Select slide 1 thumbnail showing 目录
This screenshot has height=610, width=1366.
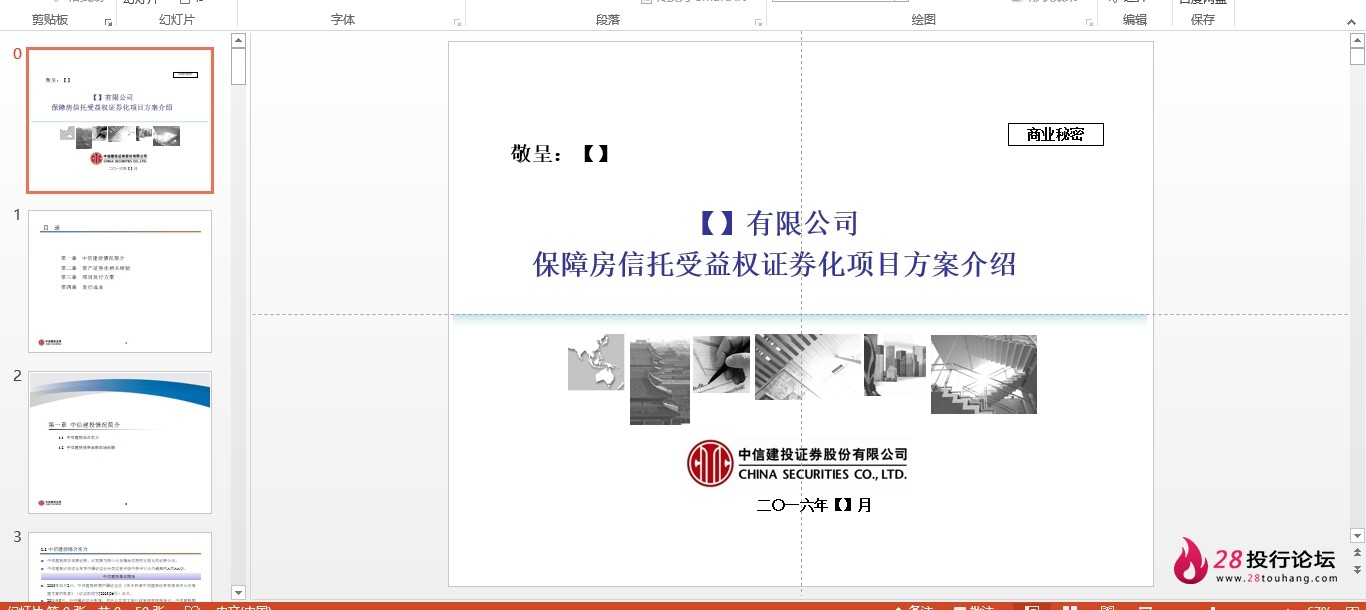pos(120,281)
